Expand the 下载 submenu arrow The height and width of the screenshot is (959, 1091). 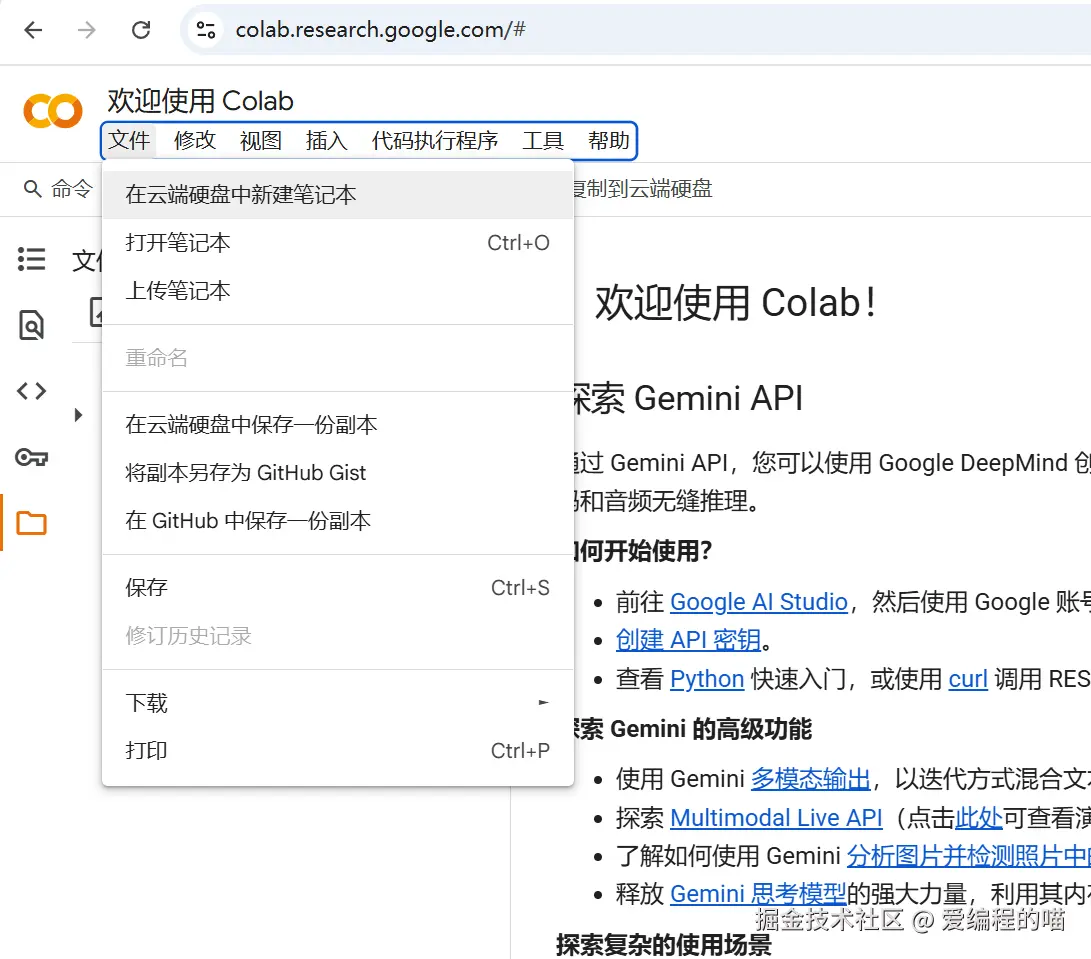[x=543, y=702]
